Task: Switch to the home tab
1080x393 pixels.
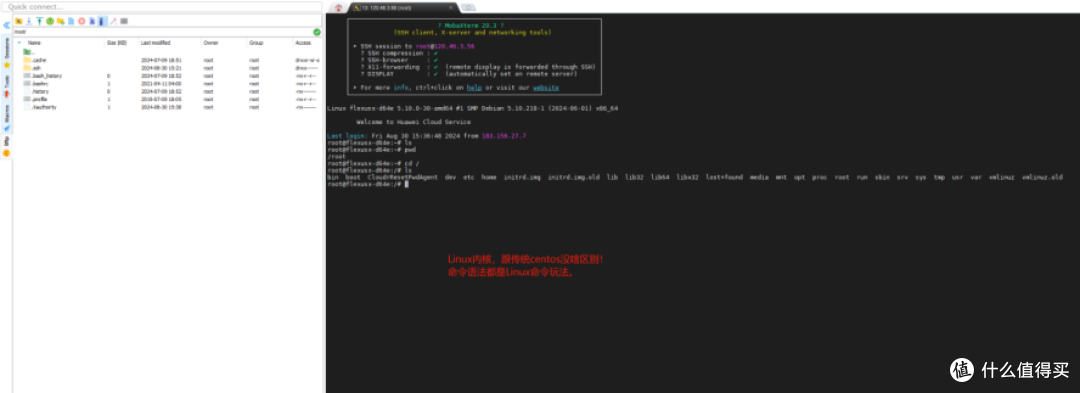Action: (x=338, y=8)
